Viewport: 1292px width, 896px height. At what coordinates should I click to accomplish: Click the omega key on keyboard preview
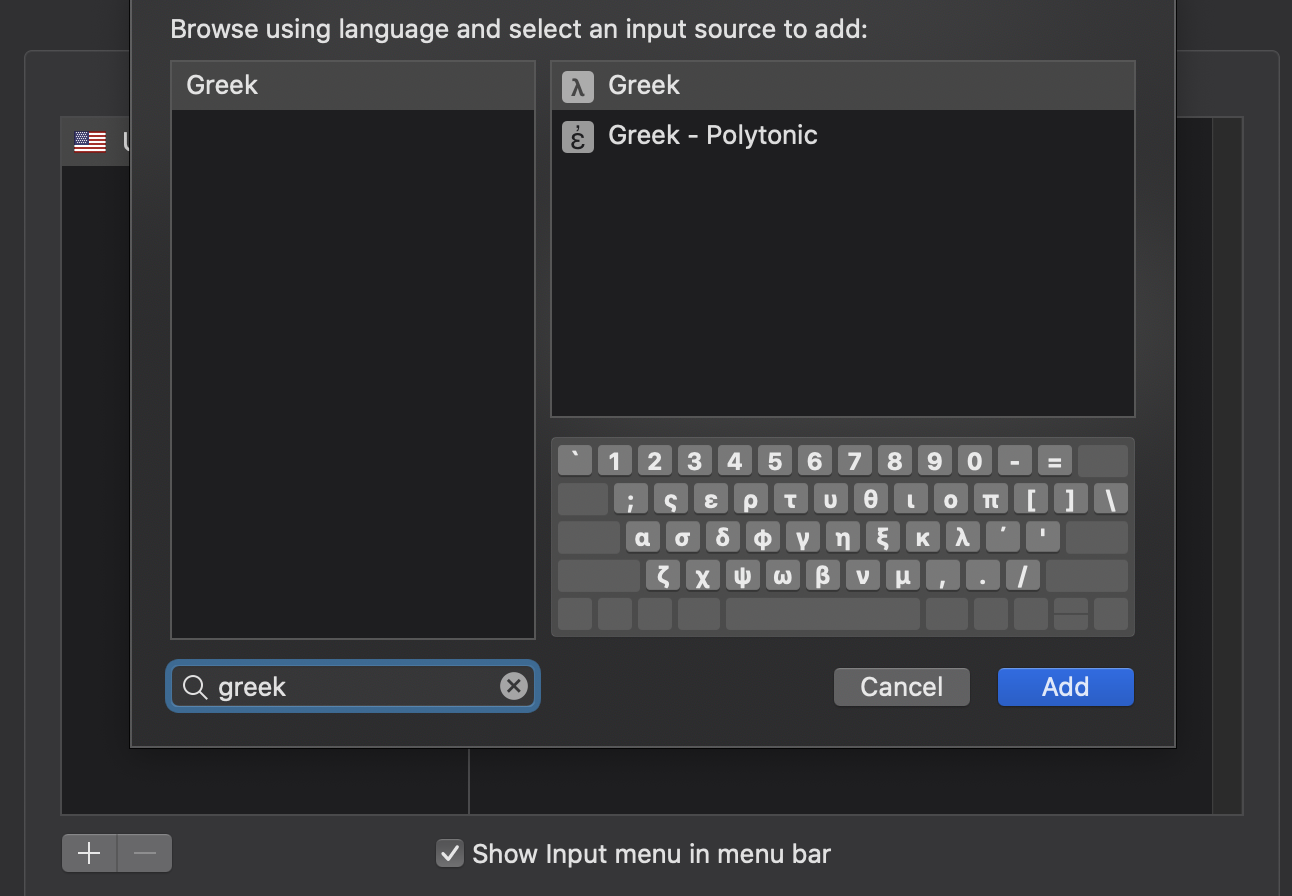coord(783,575)
